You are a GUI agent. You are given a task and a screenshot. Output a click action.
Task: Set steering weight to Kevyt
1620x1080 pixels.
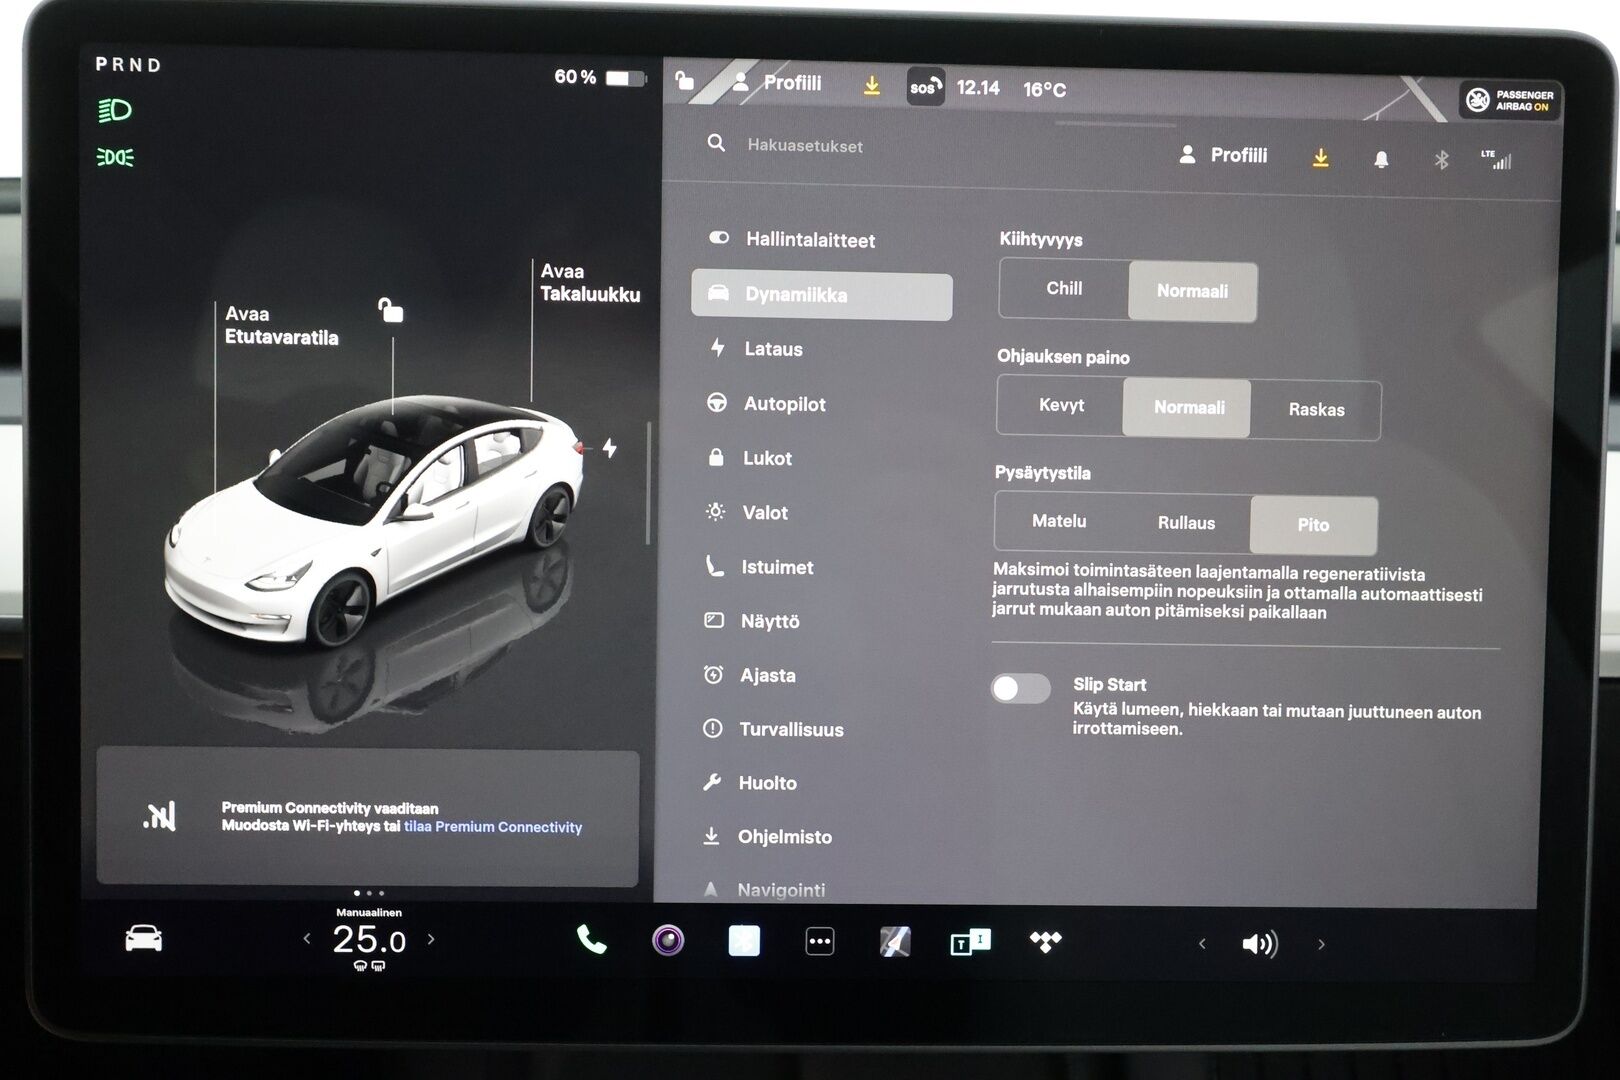(x=1061, y=405)
